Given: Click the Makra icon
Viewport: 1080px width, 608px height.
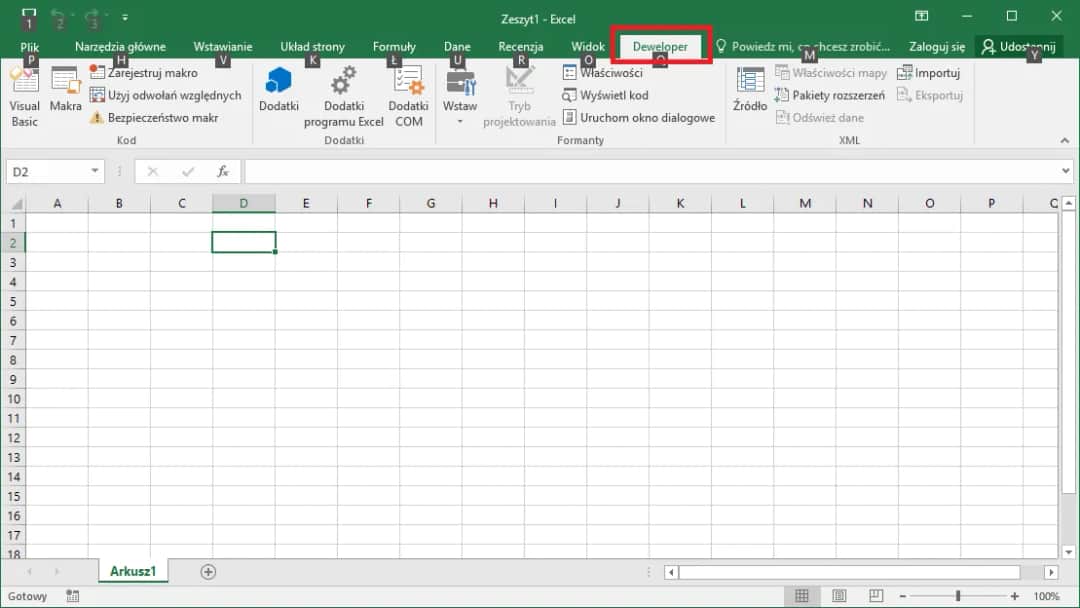Looking at the screenshot, I should [x=64, y=95].
